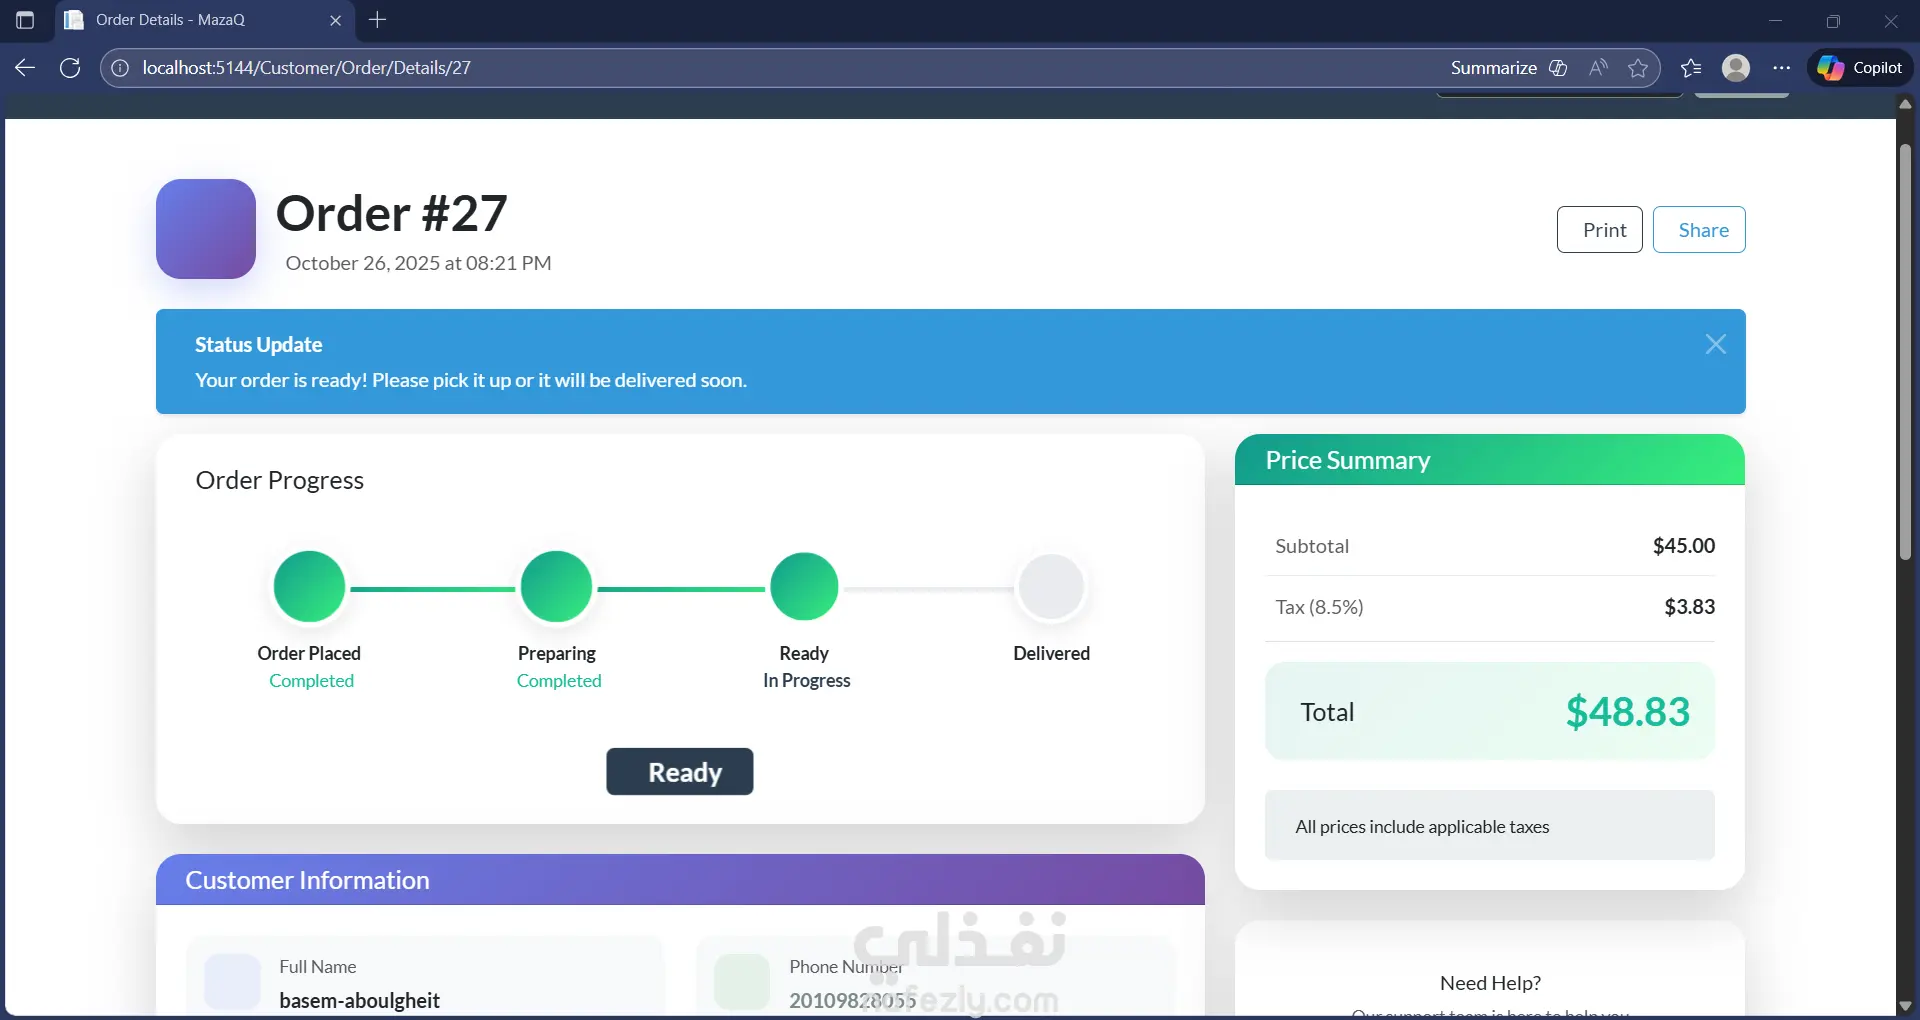This screenshot has width=1920, height=1020.
Task: Click the scrollbar up arrow
Action: click(x=1905, y=104)
